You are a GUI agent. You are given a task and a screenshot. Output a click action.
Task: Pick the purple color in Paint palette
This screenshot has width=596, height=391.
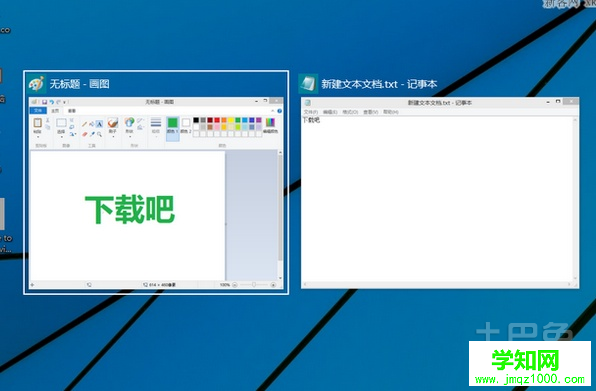259,120
